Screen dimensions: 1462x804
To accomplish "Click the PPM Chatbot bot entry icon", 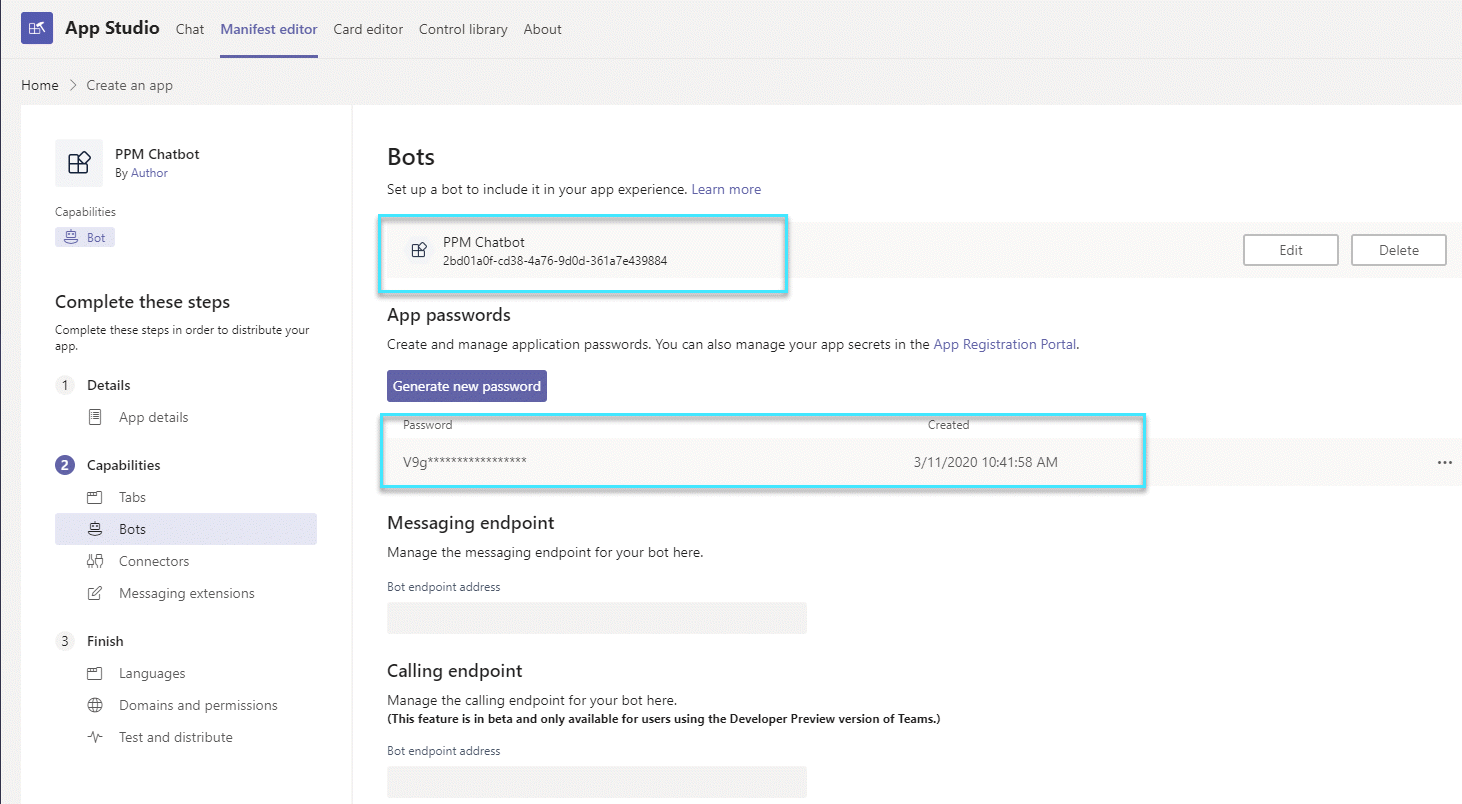I will [420, 251].
